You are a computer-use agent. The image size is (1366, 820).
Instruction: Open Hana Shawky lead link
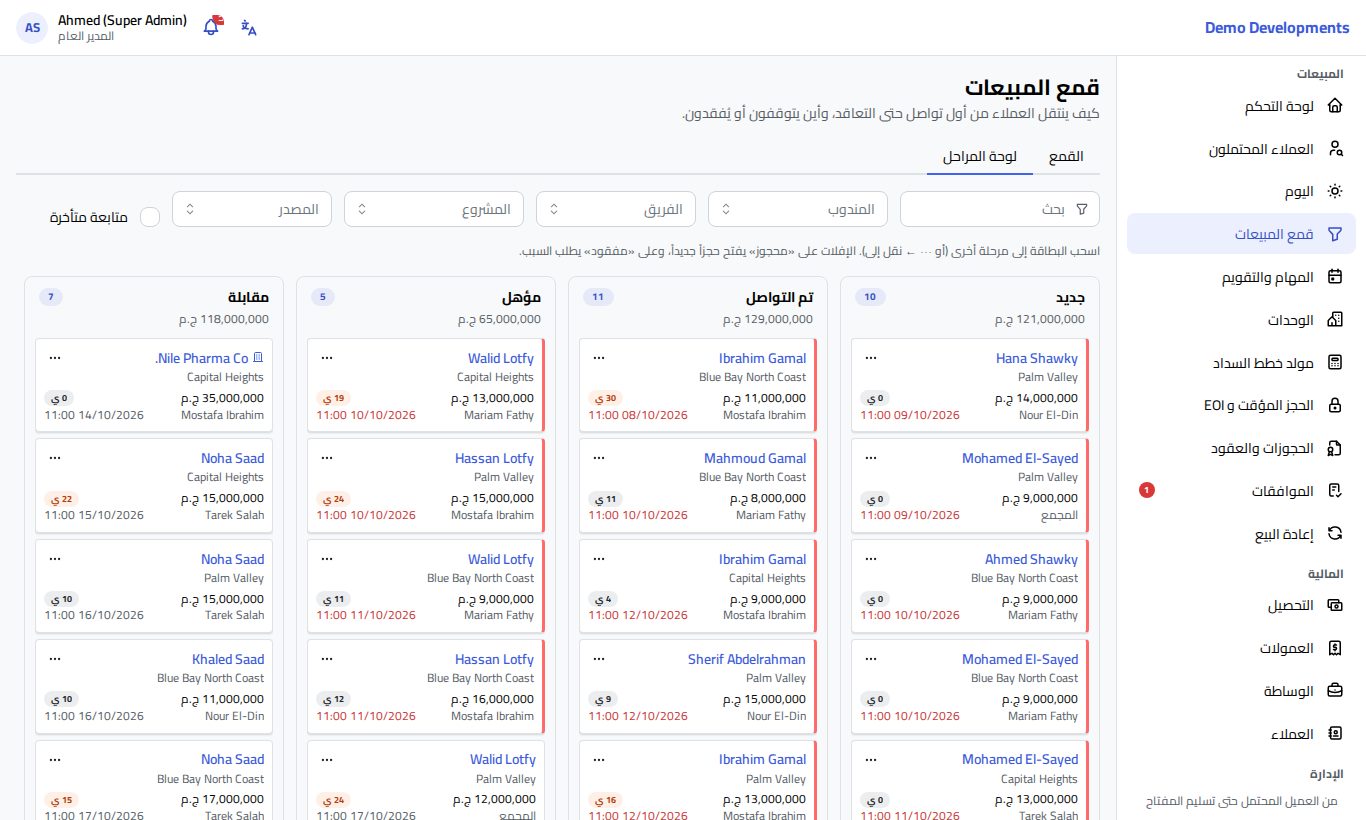click(x=1037, y=358)
